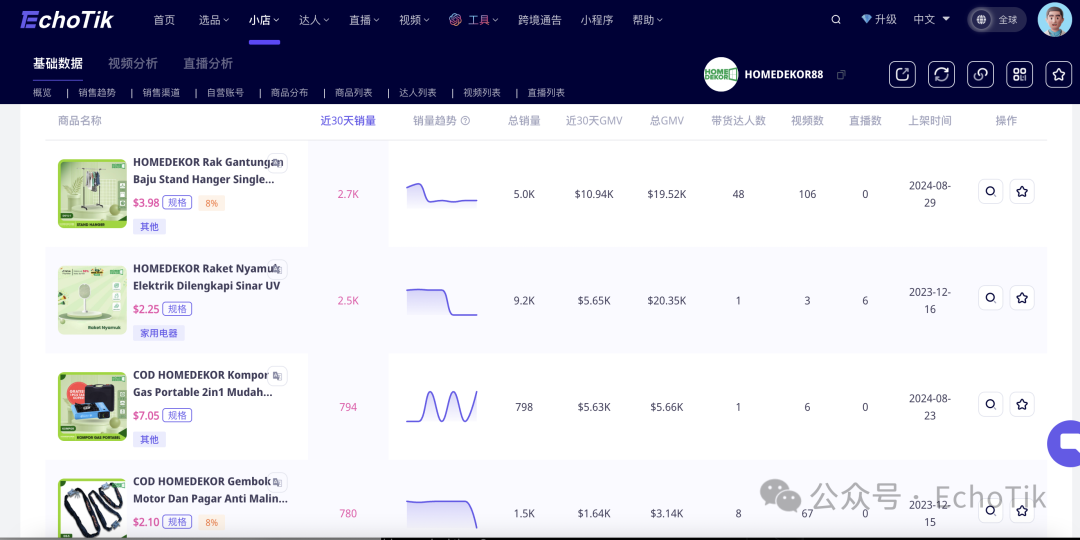Open the 中文 language dropdown

point(931,19)
